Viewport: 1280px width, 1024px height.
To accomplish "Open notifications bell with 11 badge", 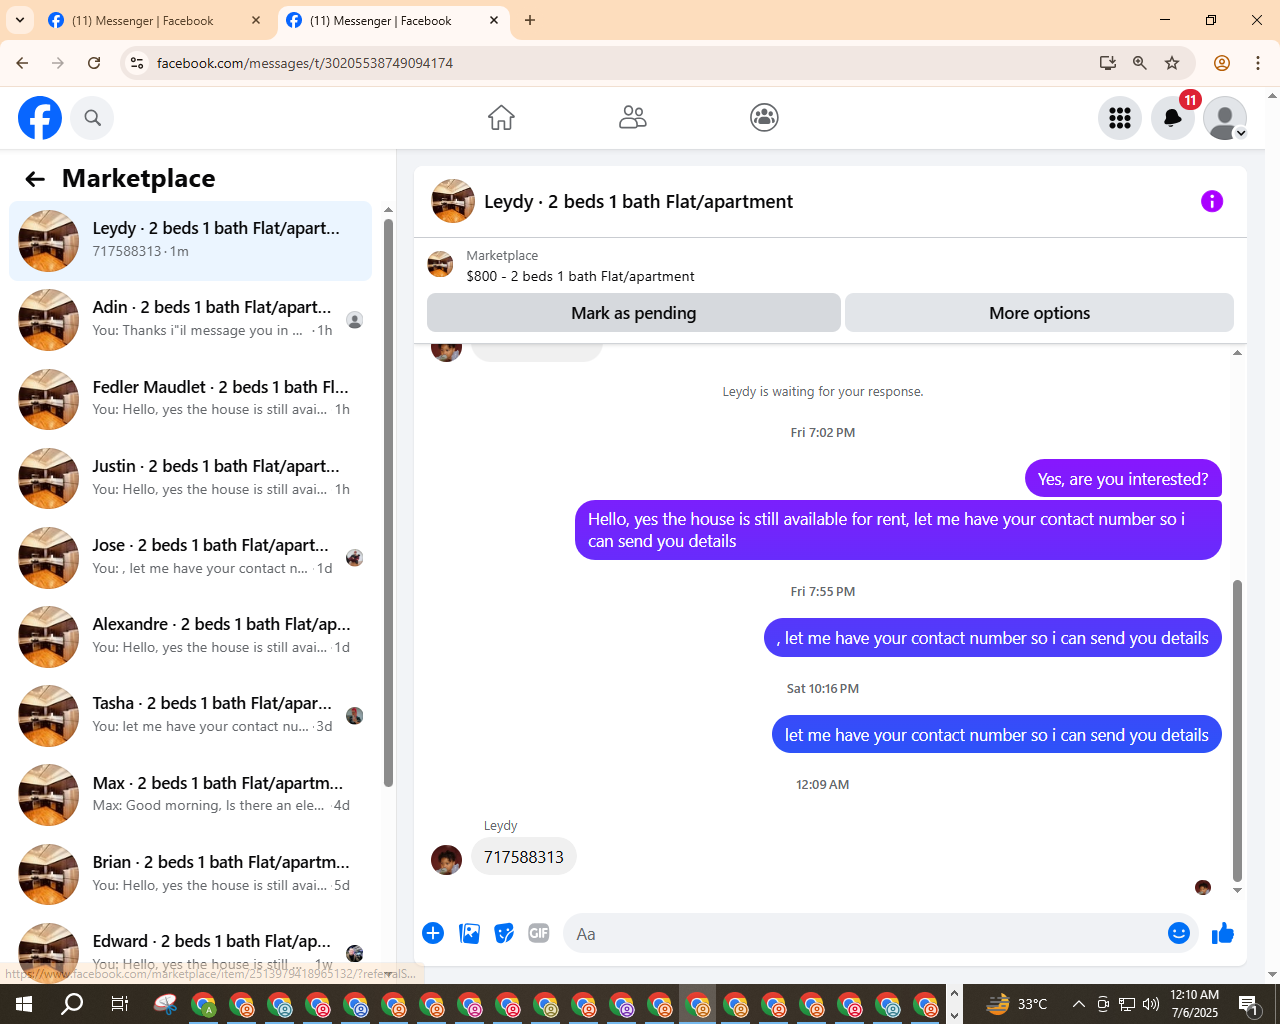I will (1173, 118).
